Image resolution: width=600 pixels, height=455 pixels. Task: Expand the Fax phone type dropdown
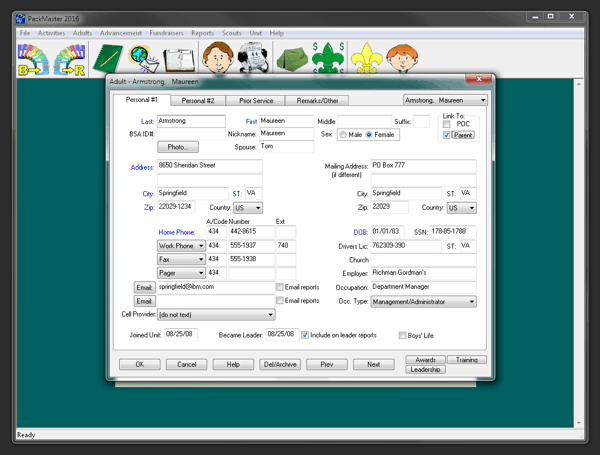pyautogui.click(x=181, y=259)
